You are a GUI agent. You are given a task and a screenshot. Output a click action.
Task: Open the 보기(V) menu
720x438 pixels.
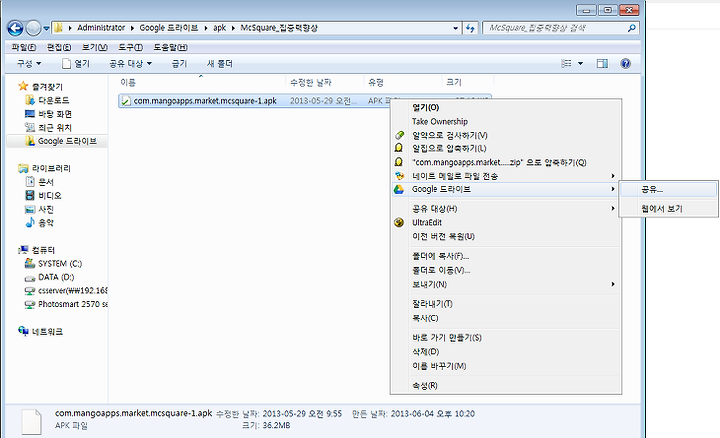[95, 47]
